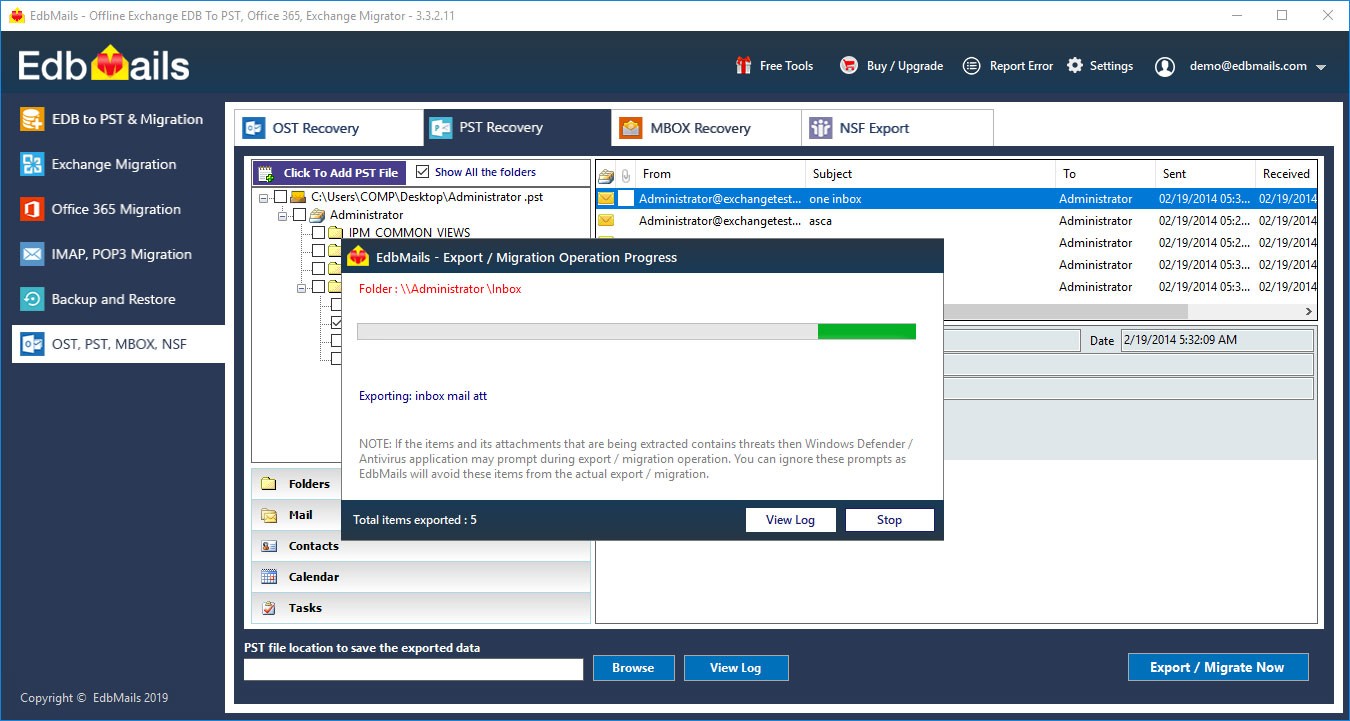Open the Office 365 Migration section
The width and height of the screenshot is (1350, 721).
coord(117,209)
